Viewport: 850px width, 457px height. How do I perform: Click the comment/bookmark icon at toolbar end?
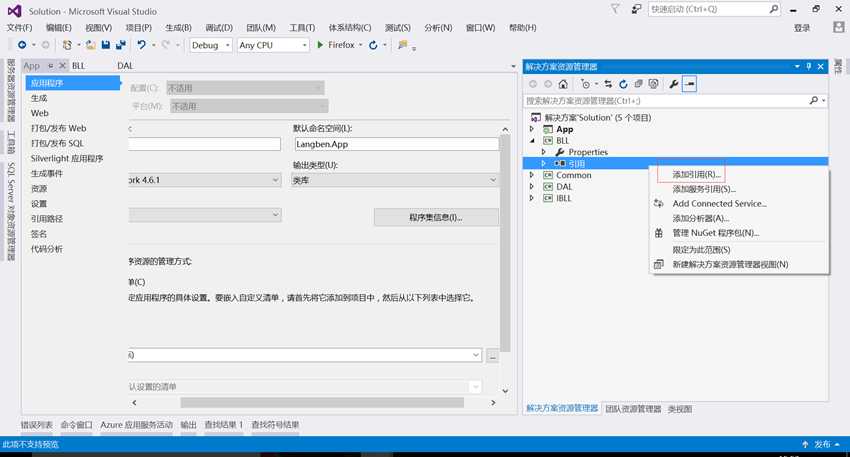(402, 45)
